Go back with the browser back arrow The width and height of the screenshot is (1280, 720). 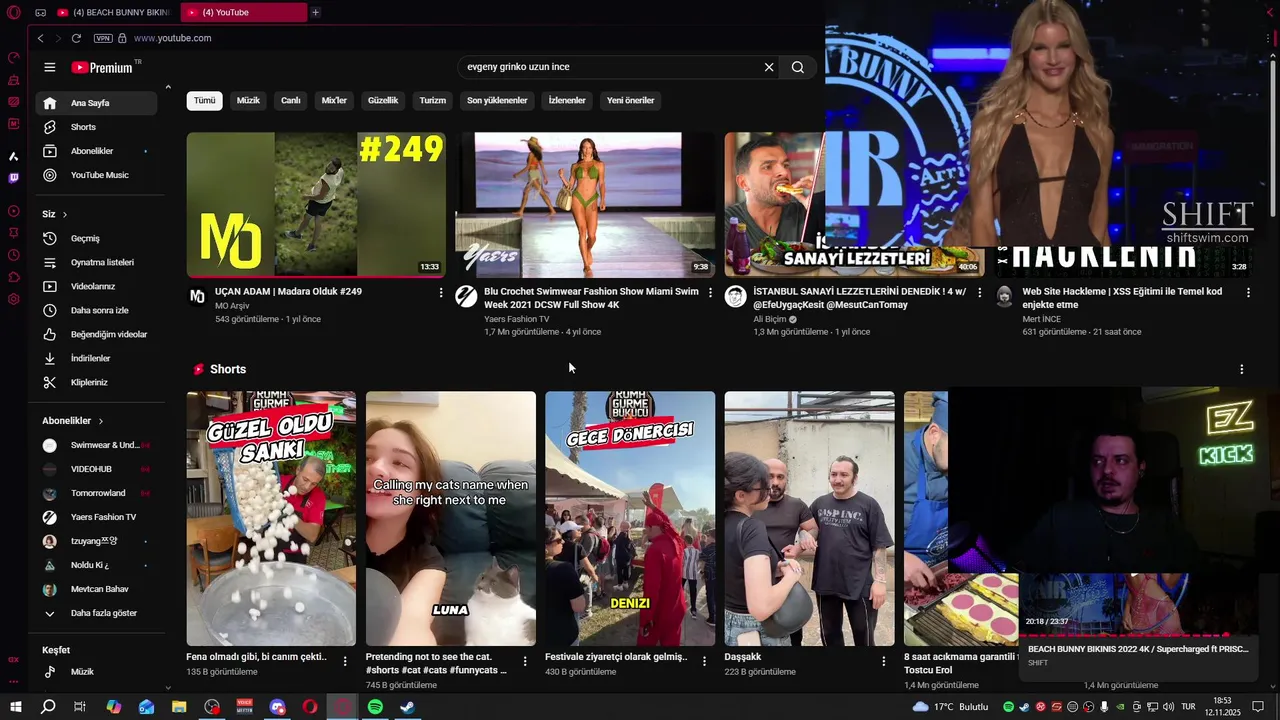click(x=40, y=38)
